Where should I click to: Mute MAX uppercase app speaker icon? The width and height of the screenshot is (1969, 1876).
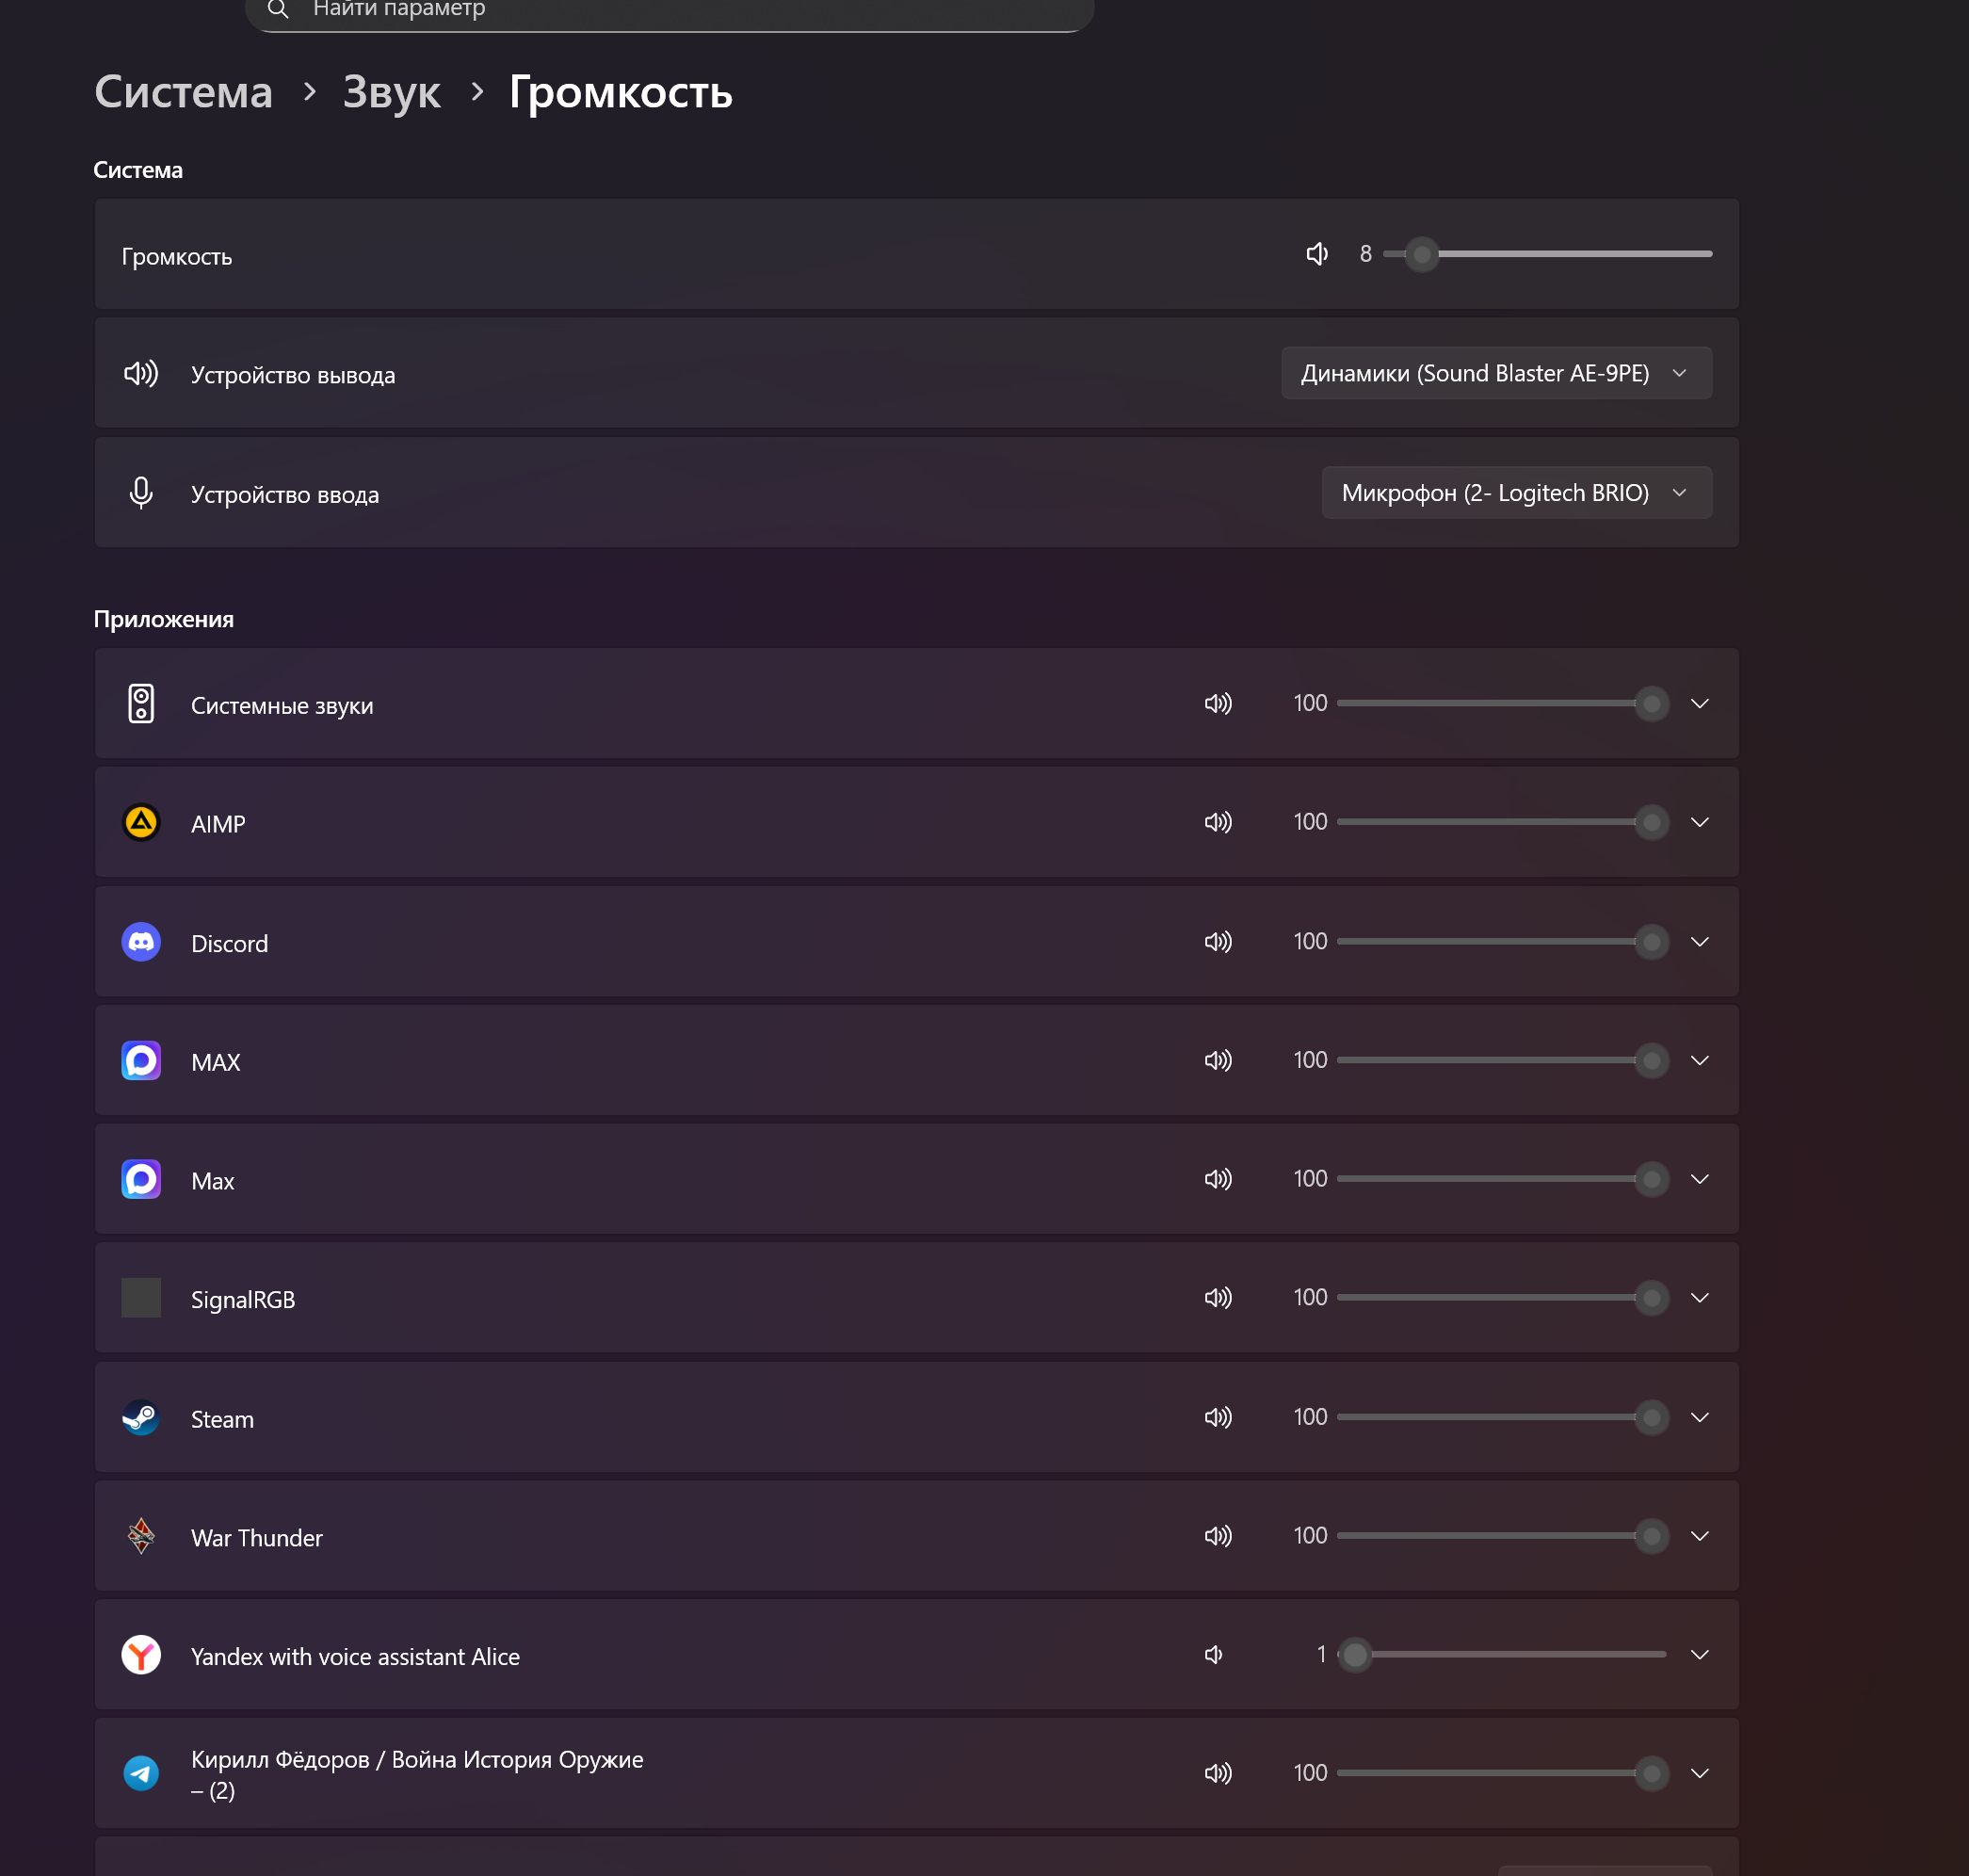tap(1218, 1060)
